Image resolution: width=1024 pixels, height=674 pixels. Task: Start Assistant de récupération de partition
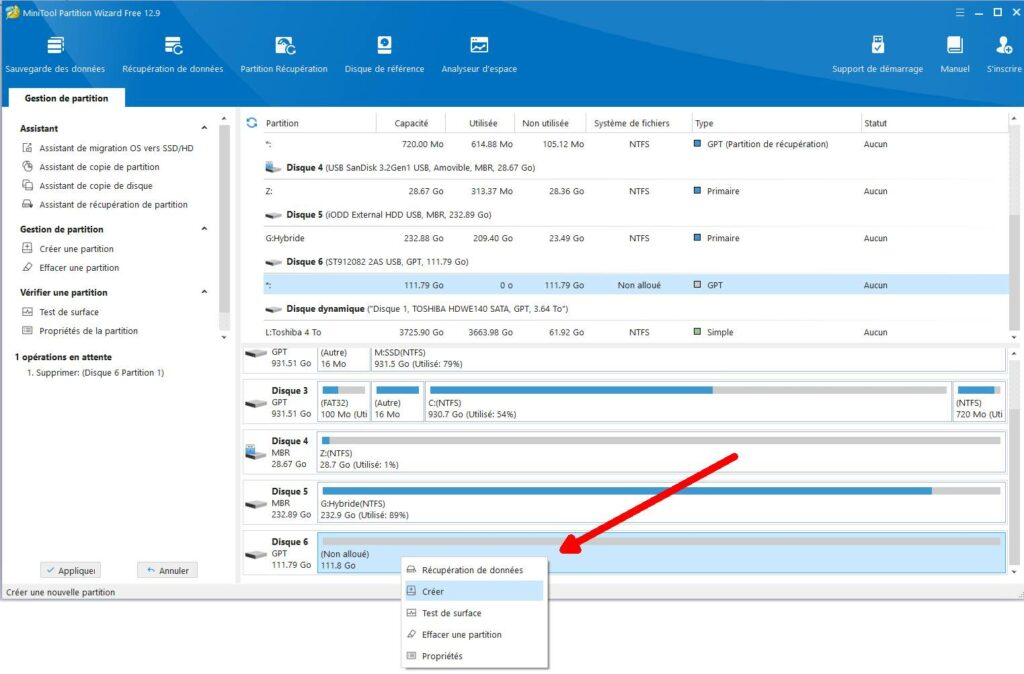click(x=105, y=205)
